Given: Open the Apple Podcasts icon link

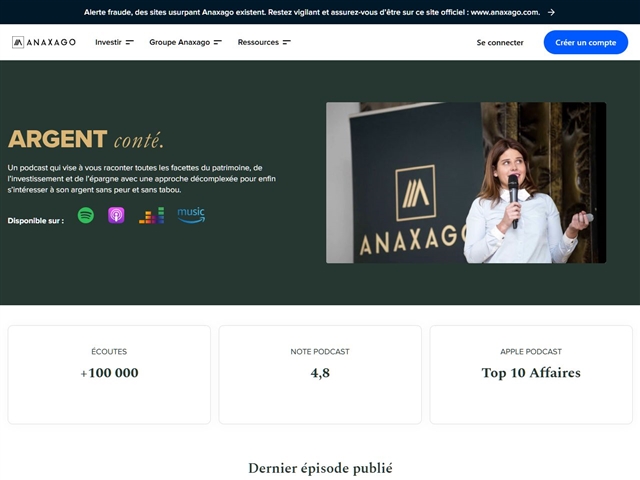Looking at the screenshot, I should pos(116,215).
